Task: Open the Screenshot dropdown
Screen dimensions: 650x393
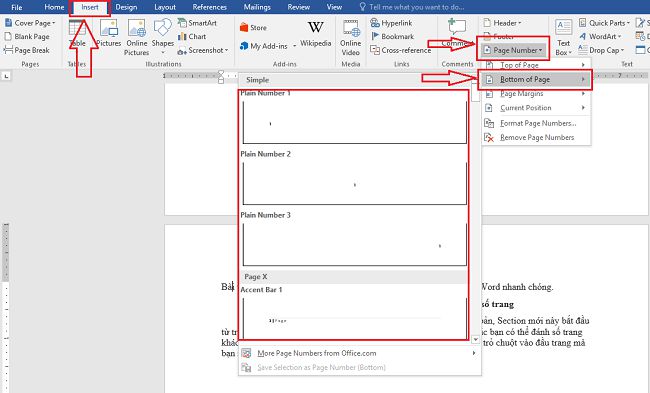Action: click(x=203, y=50)
